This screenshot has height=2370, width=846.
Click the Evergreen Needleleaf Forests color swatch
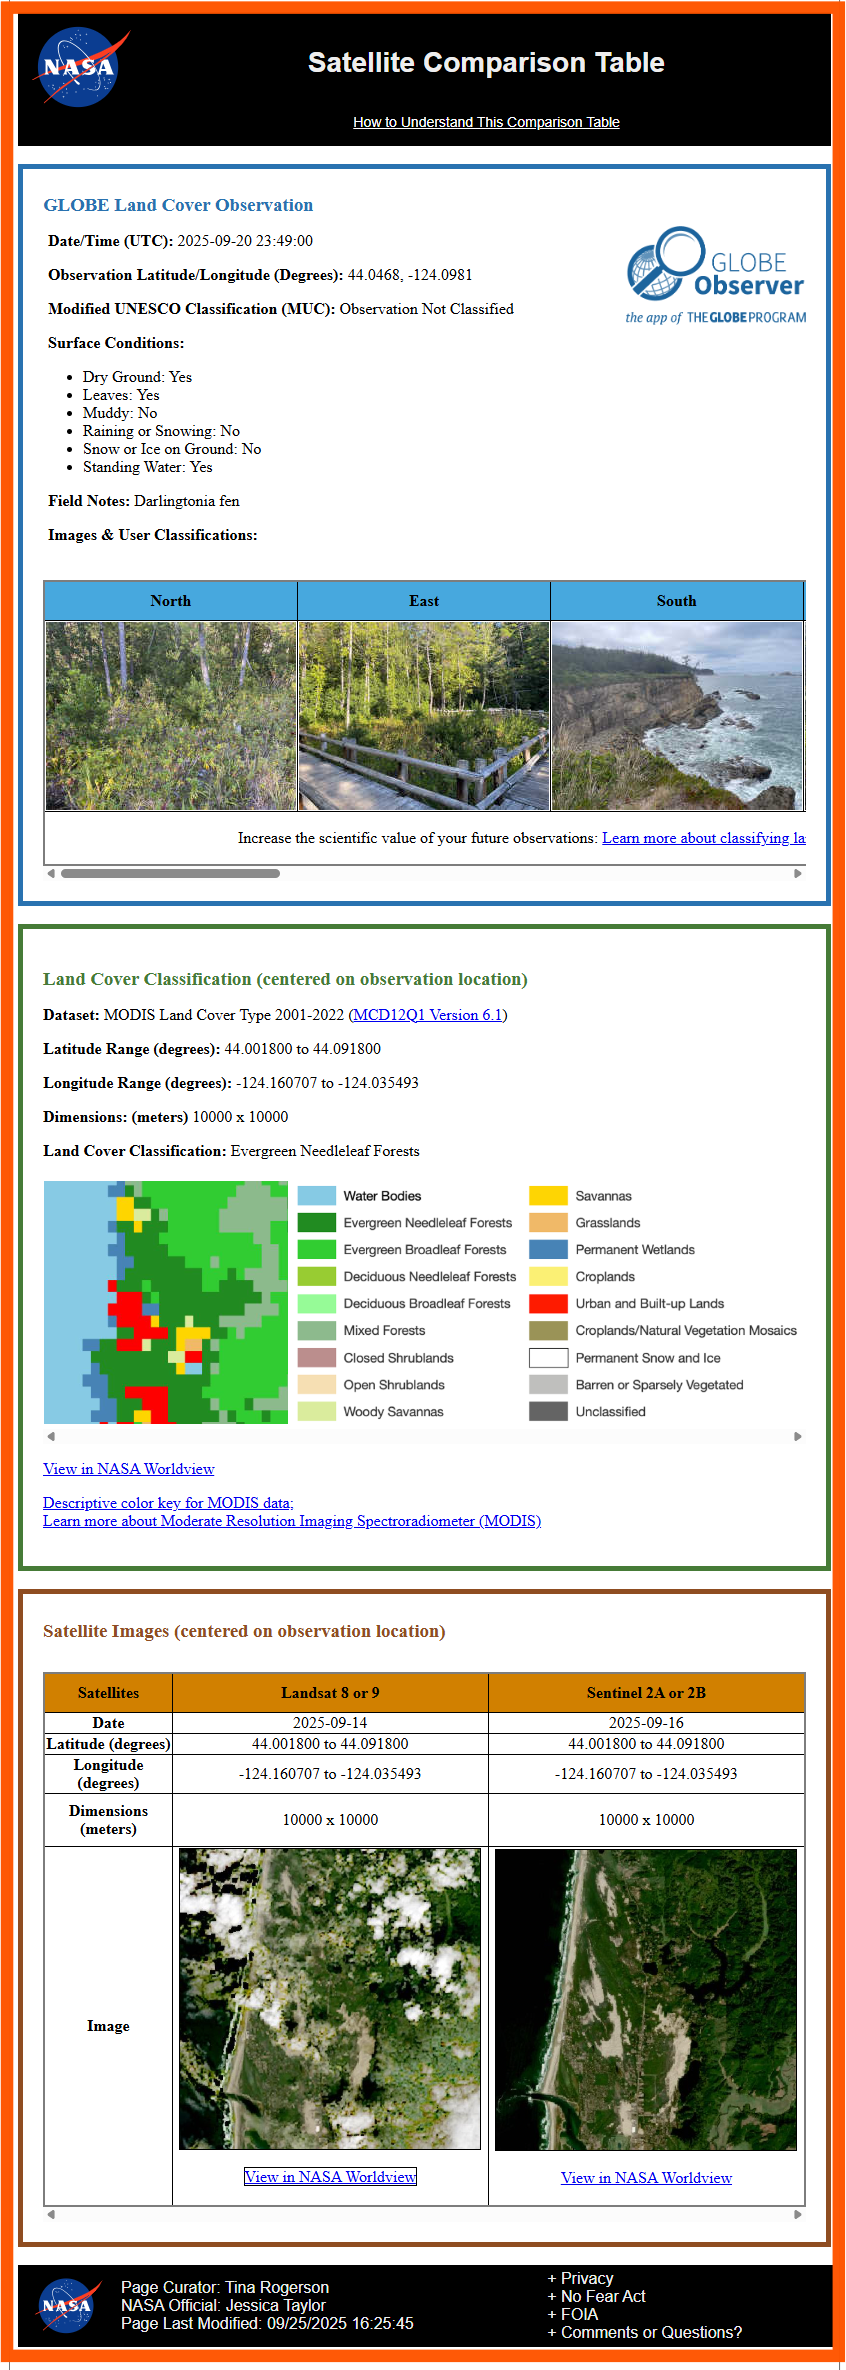[x=316, y=1223]
